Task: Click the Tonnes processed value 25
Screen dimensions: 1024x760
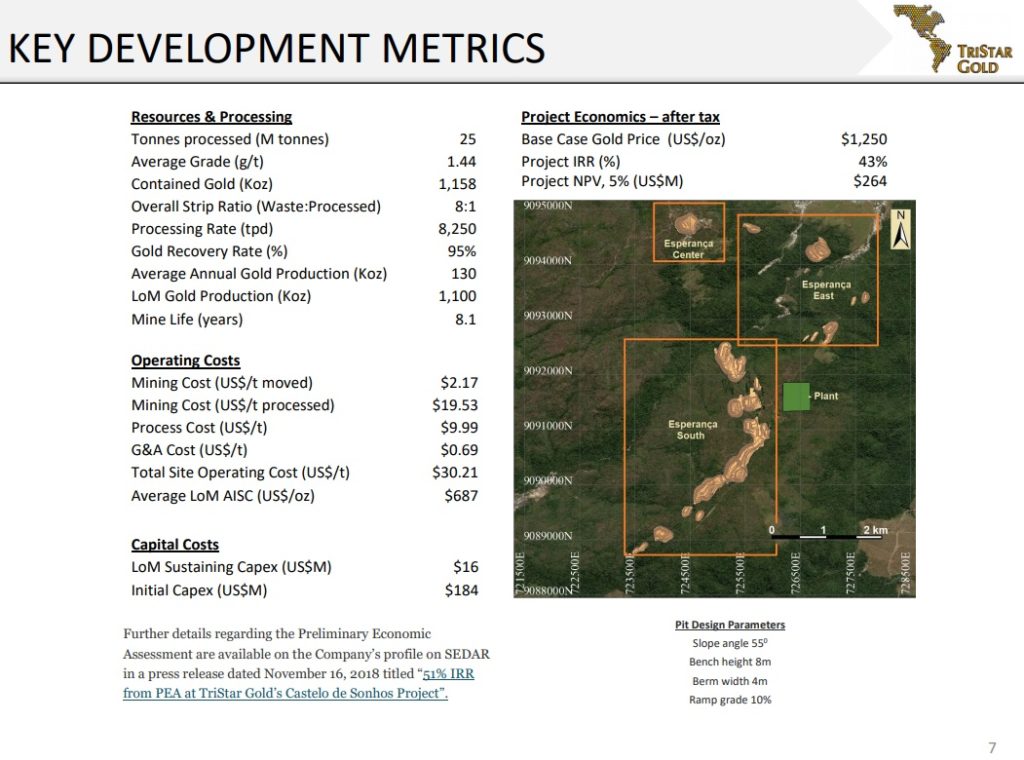Action: pyautogui.click(x=468, y=139)
